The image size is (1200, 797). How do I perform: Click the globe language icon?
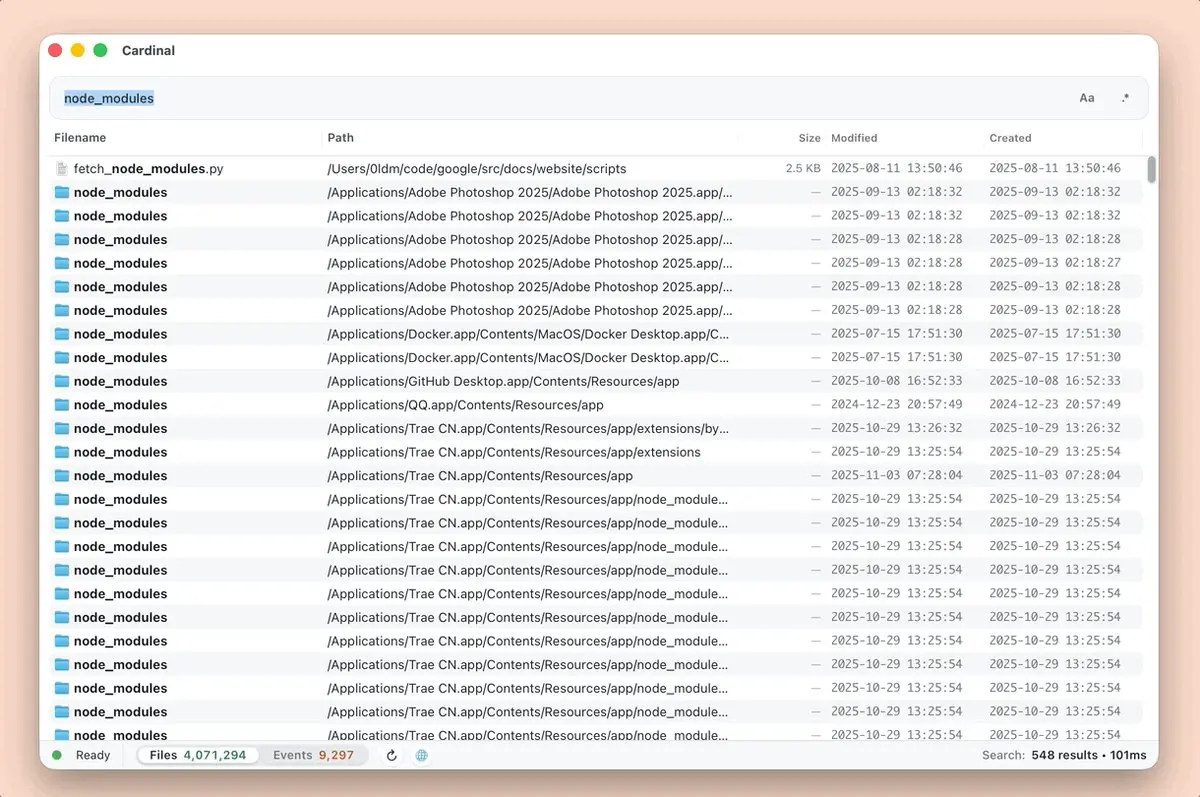pyautogui.click(x=422, y=756)
